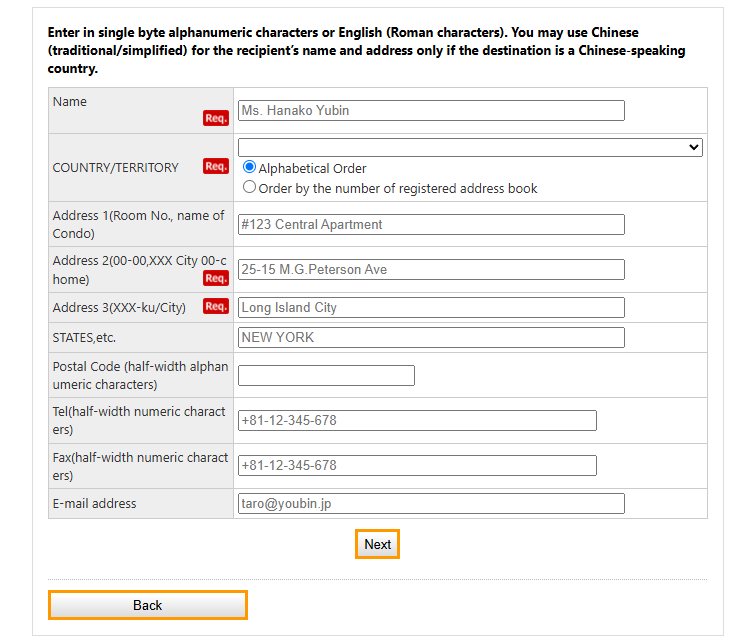
Task: Click the Req. badge beside Address 3
Action: [216, 306]
